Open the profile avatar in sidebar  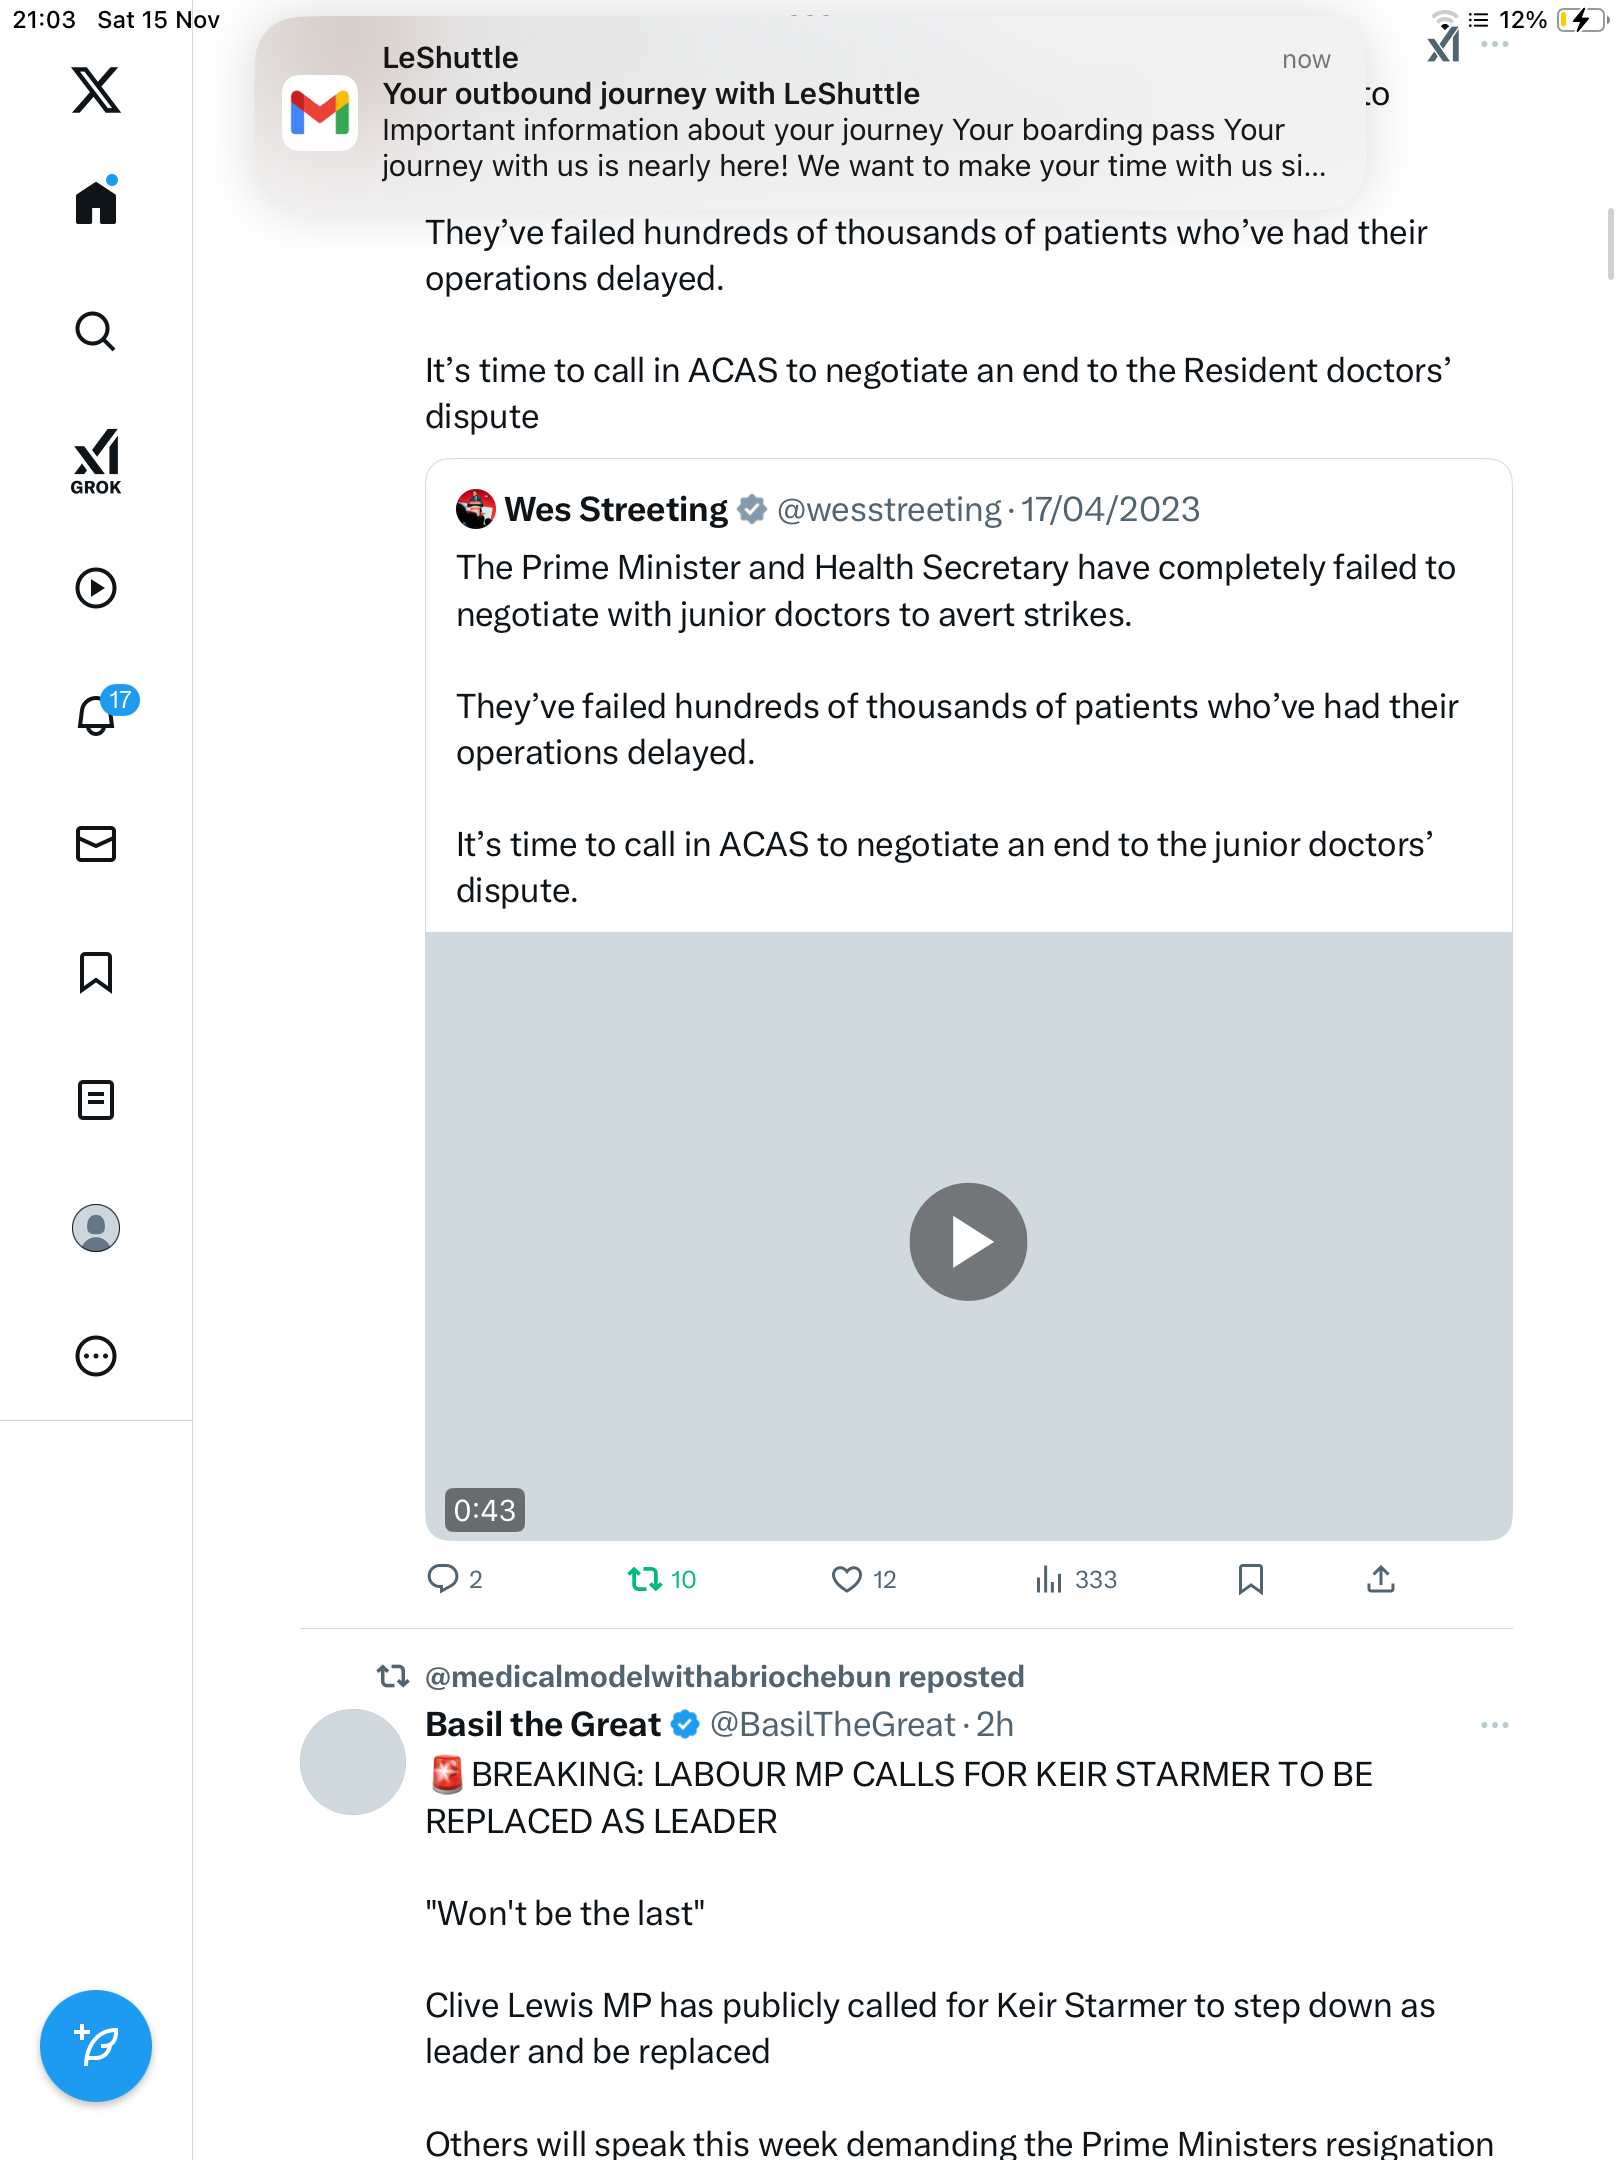pos(96,1228)
